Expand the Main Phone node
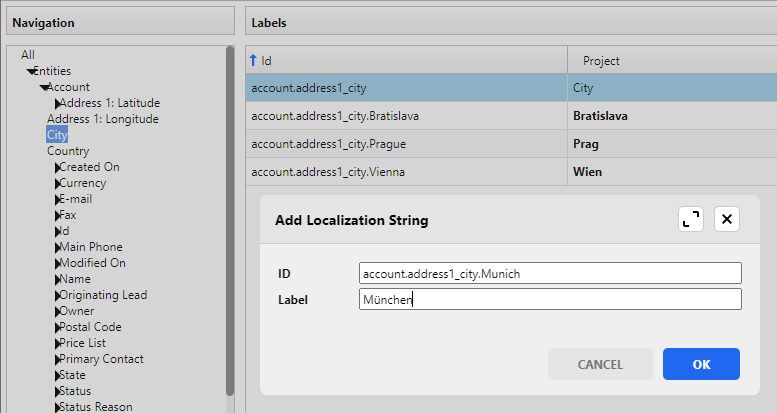 [x=56, y=247]
